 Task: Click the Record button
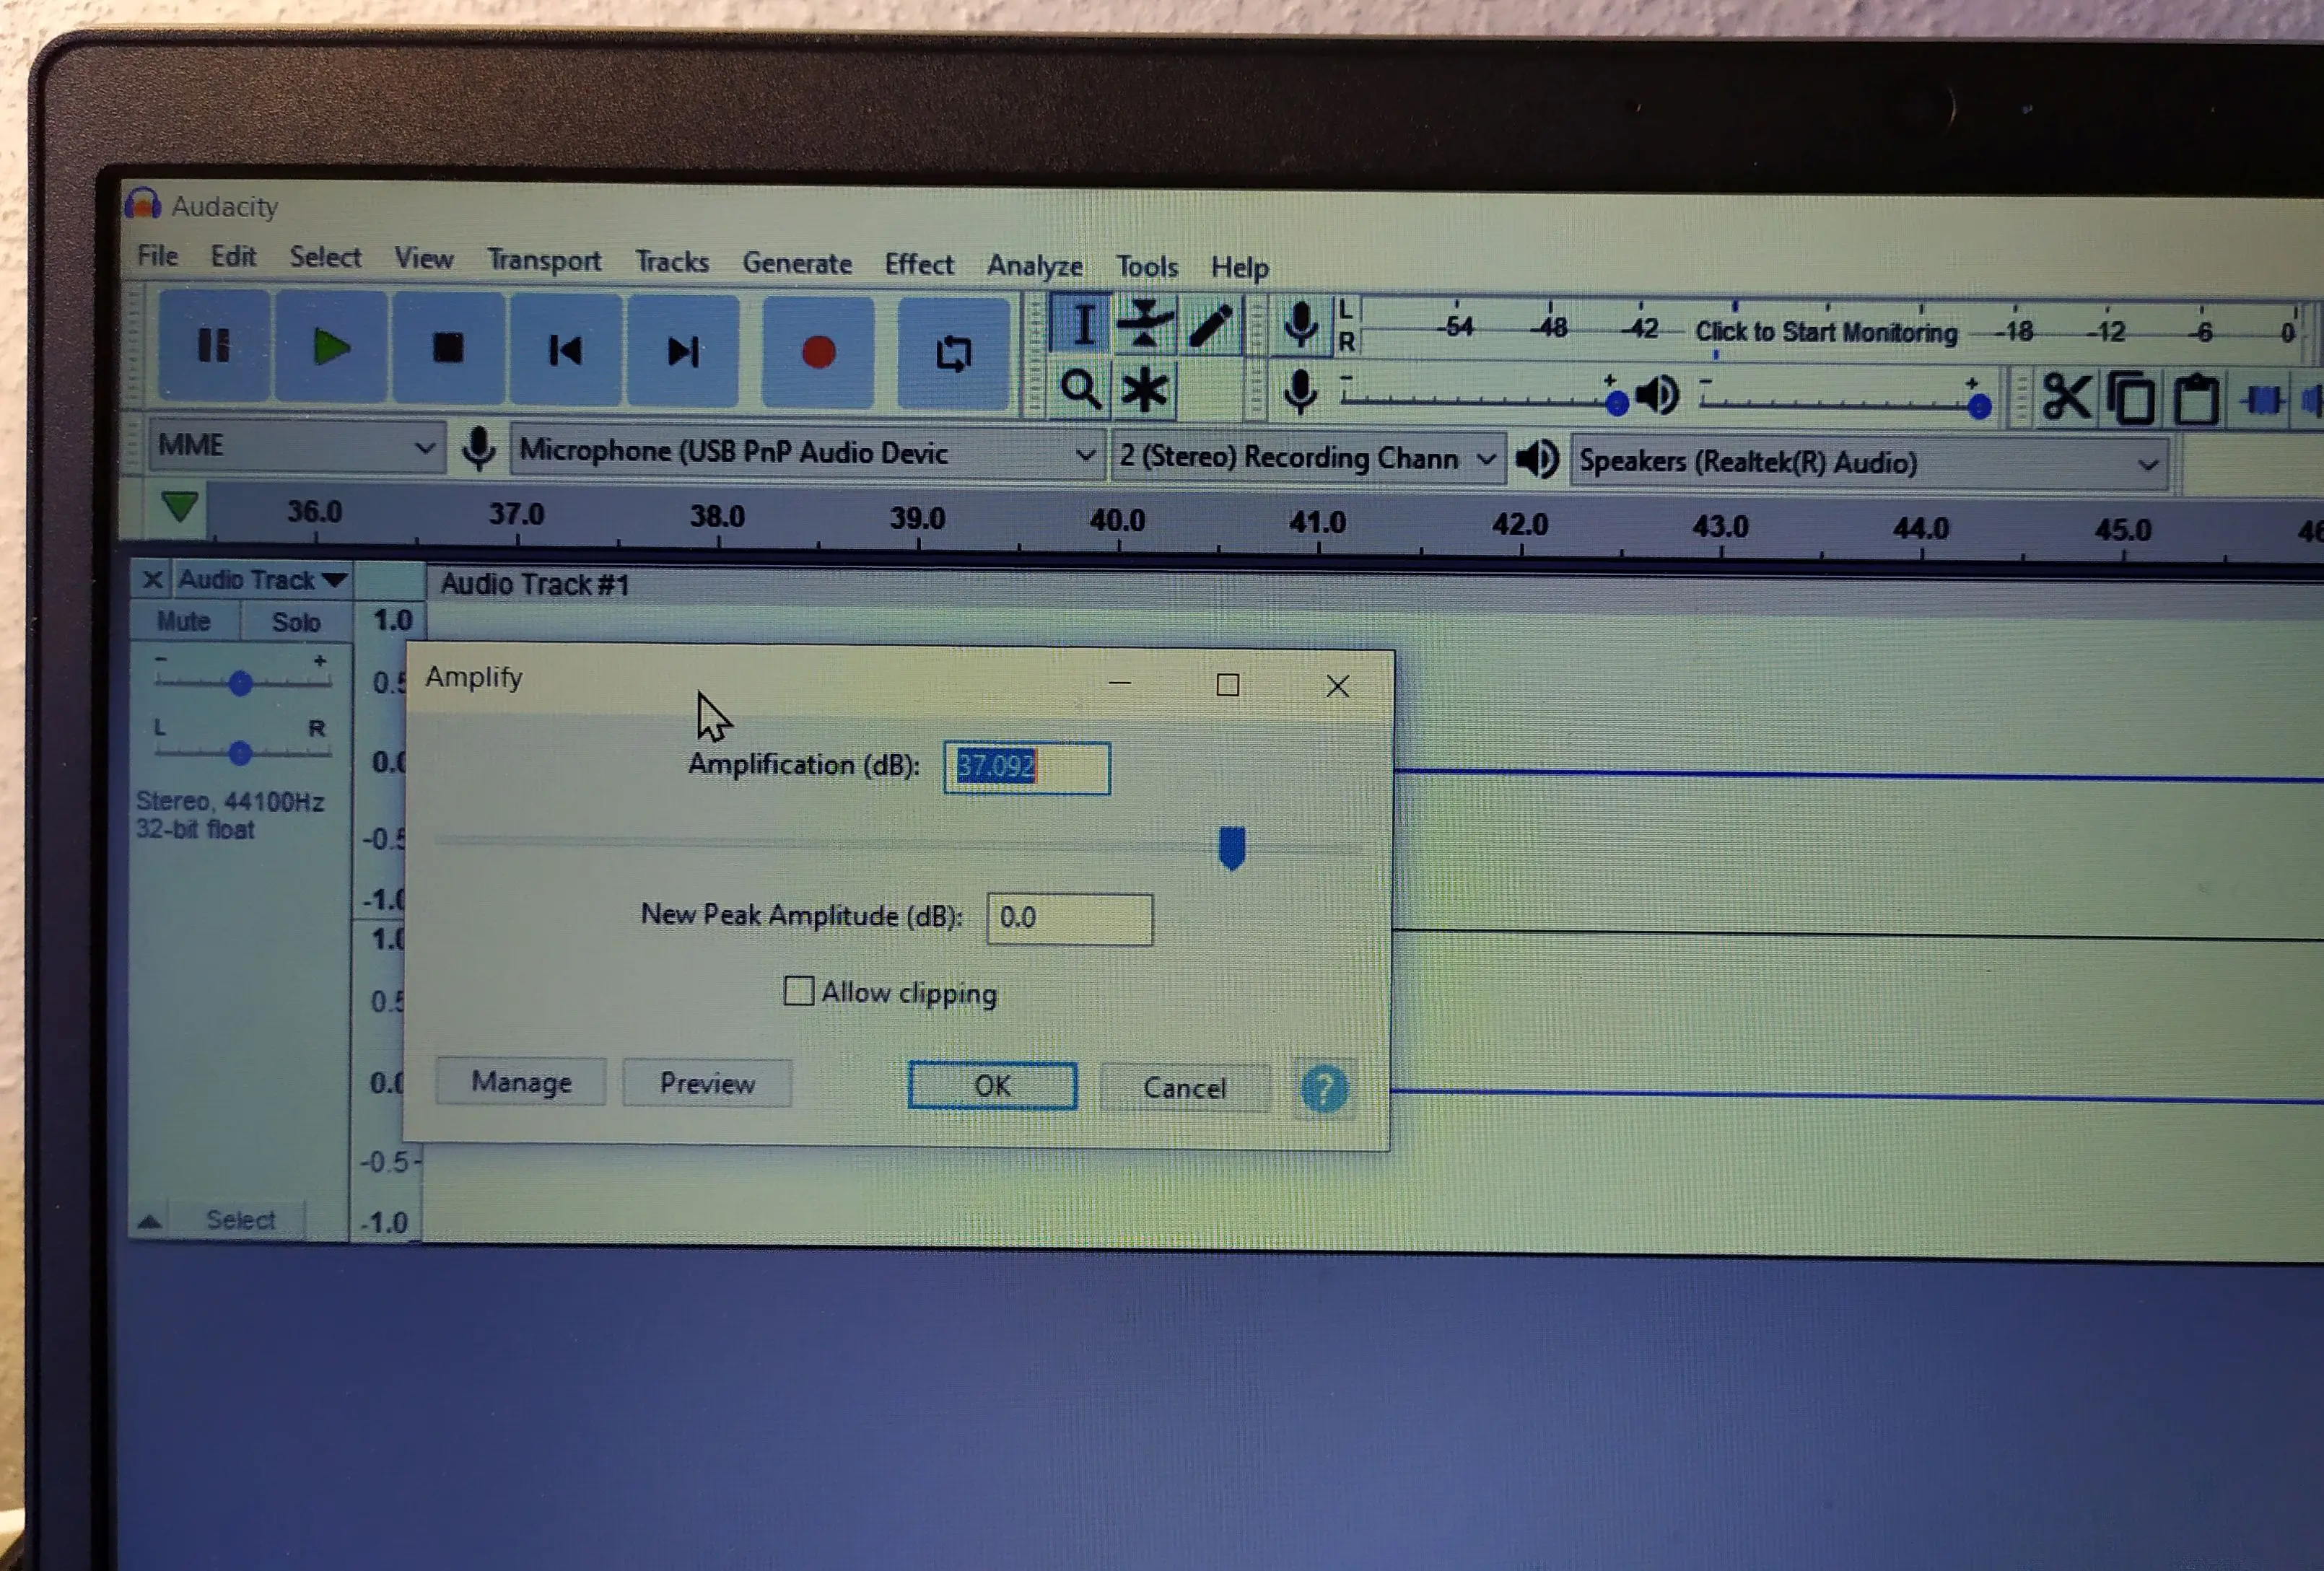[x=818, y=352]
